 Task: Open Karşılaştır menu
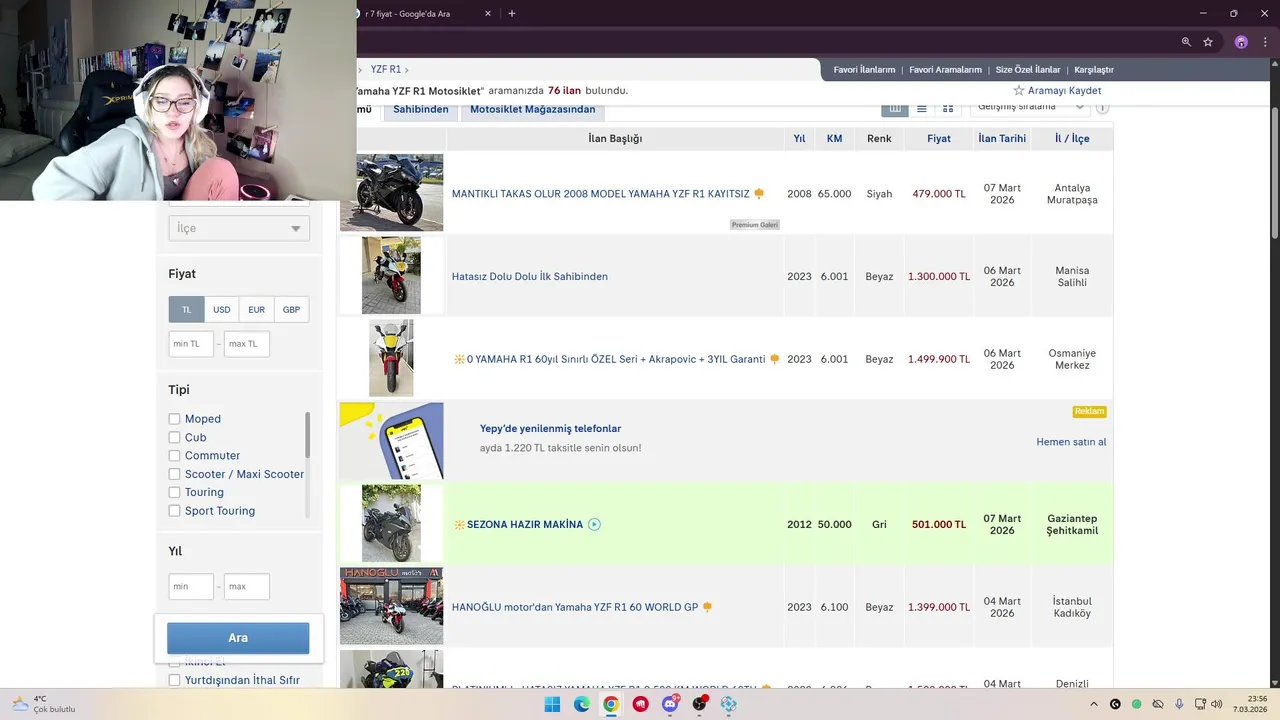1094,70
